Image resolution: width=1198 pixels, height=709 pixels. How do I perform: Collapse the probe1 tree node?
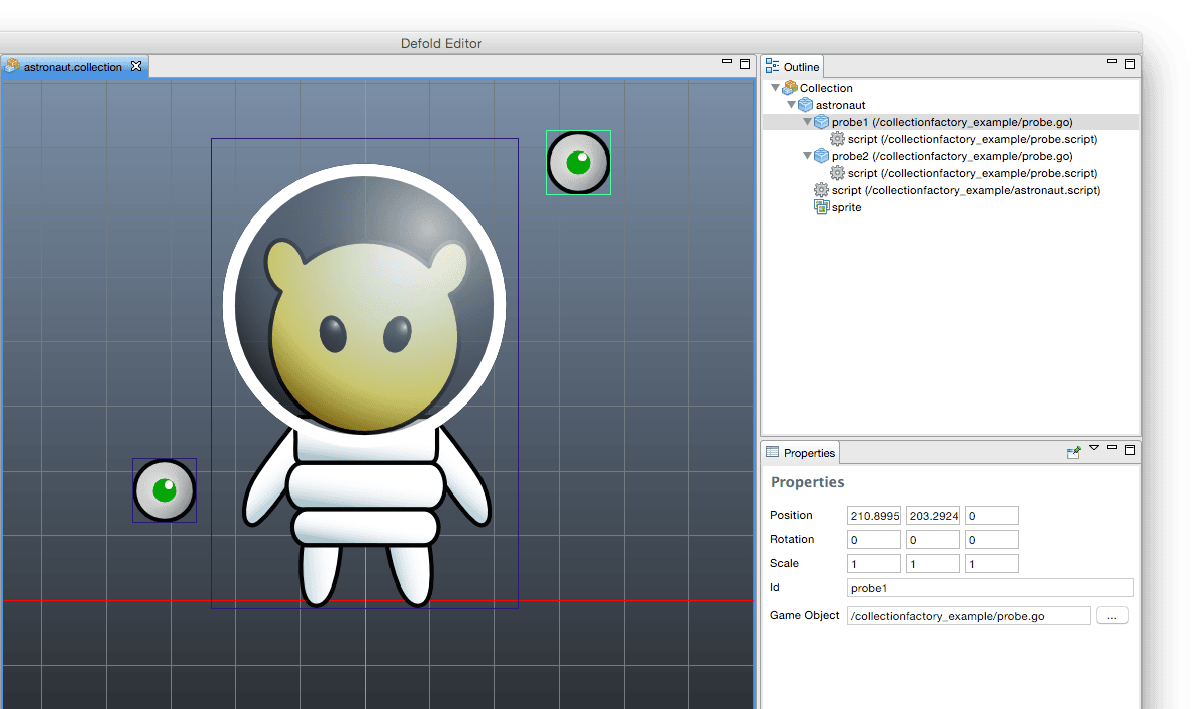(x=807, y=122)
